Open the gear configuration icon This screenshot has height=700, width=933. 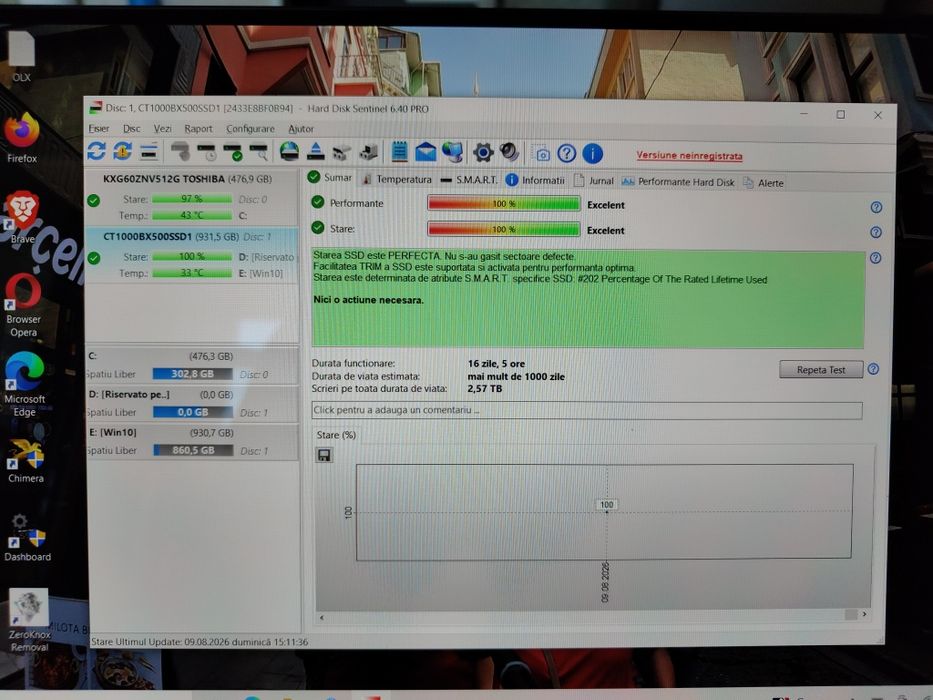coord(483,152)
